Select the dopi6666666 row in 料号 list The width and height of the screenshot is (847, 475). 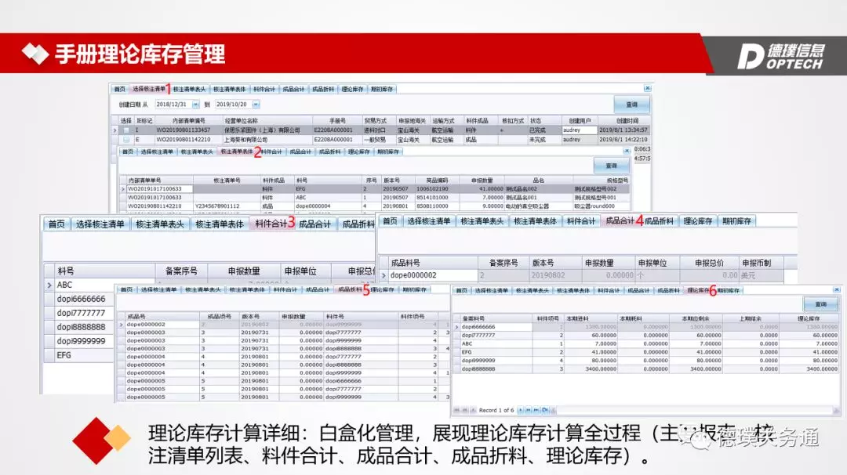tap(80, 298)
